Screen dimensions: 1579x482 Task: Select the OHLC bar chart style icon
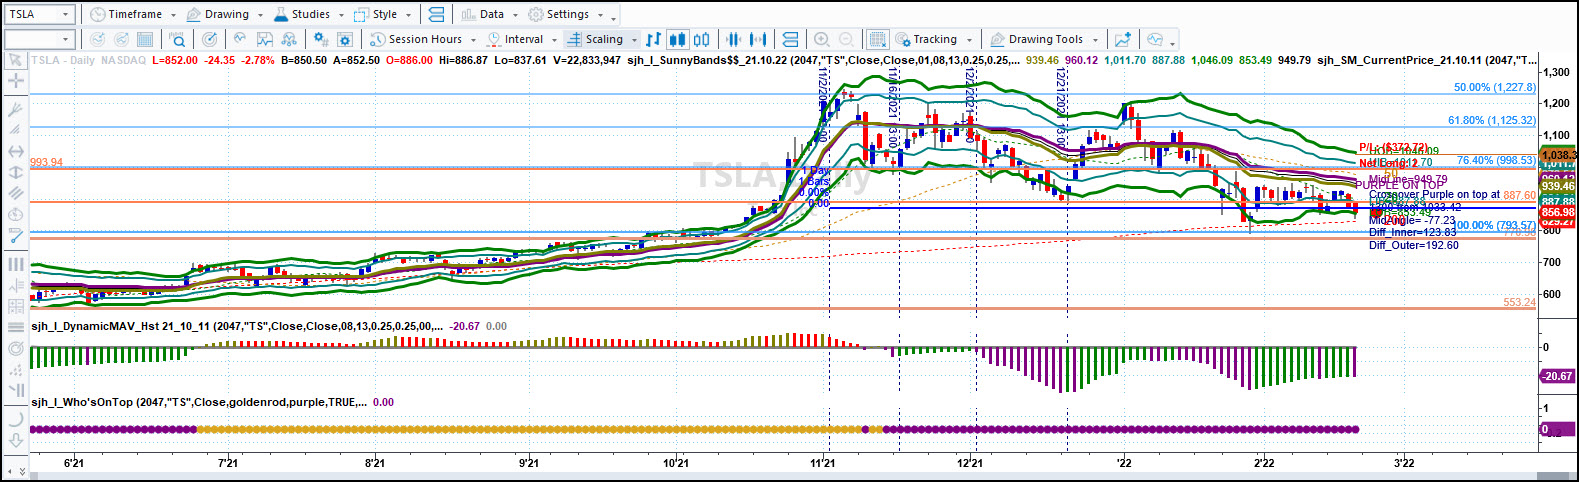653,39
